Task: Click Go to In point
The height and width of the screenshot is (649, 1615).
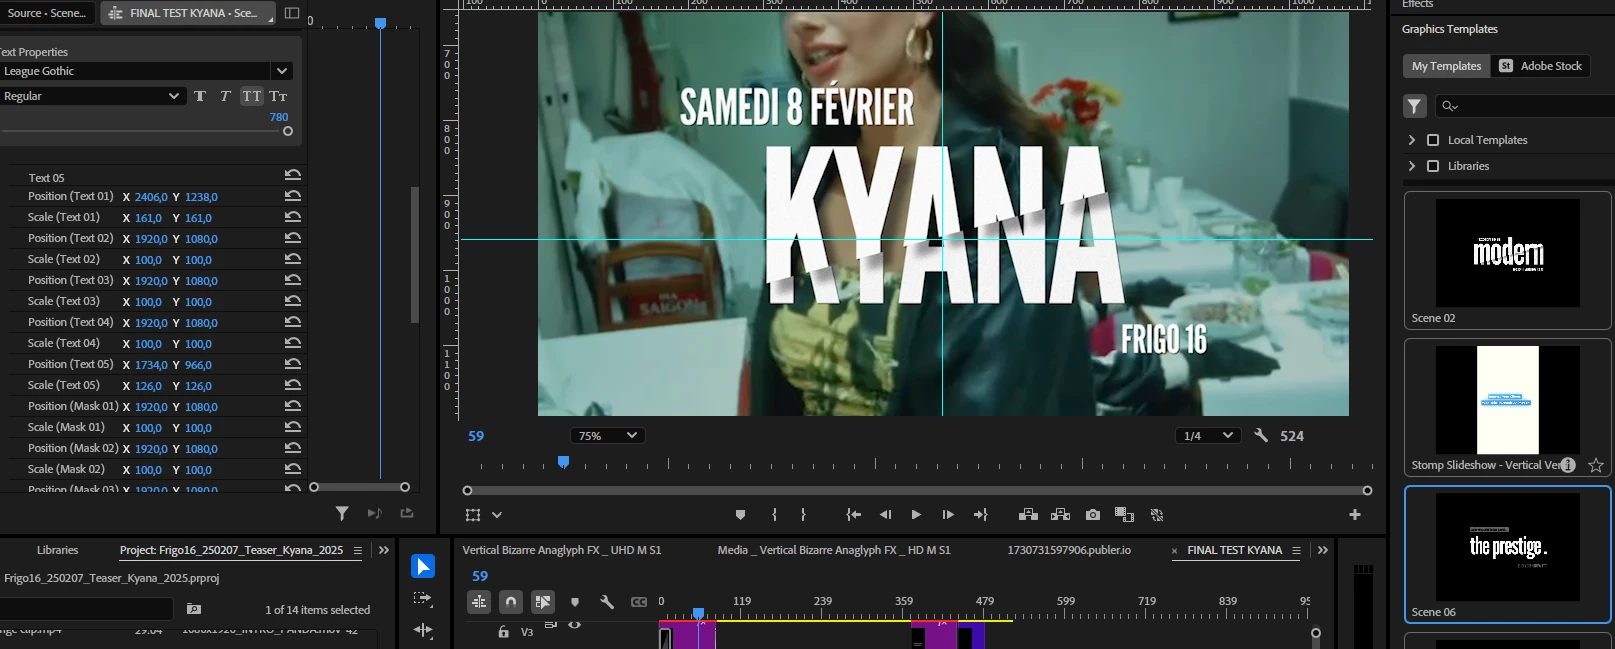Action: tap(853, 515)
